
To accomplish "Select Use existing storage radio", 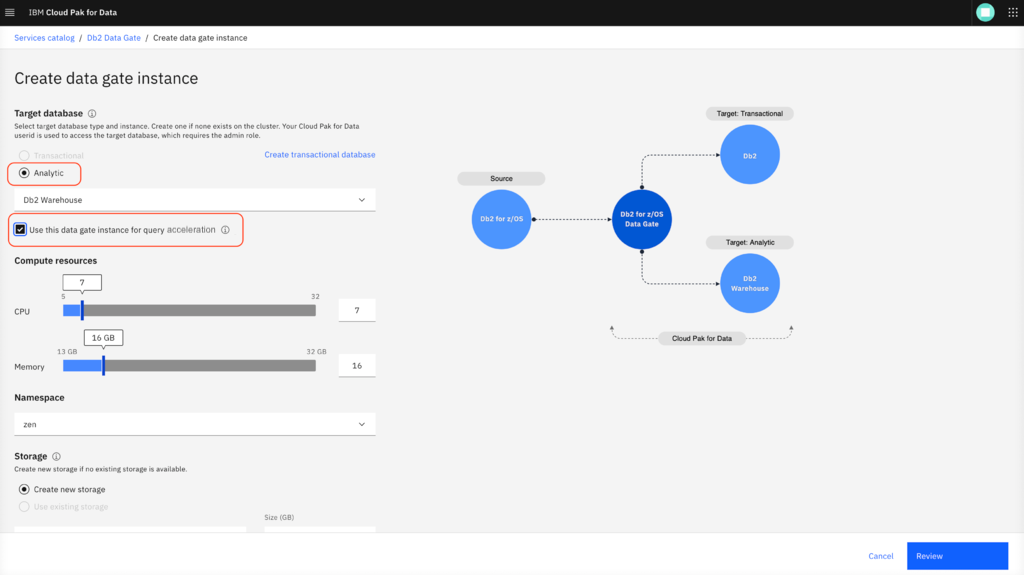I will pyautogui.click(x=24, y=507).
